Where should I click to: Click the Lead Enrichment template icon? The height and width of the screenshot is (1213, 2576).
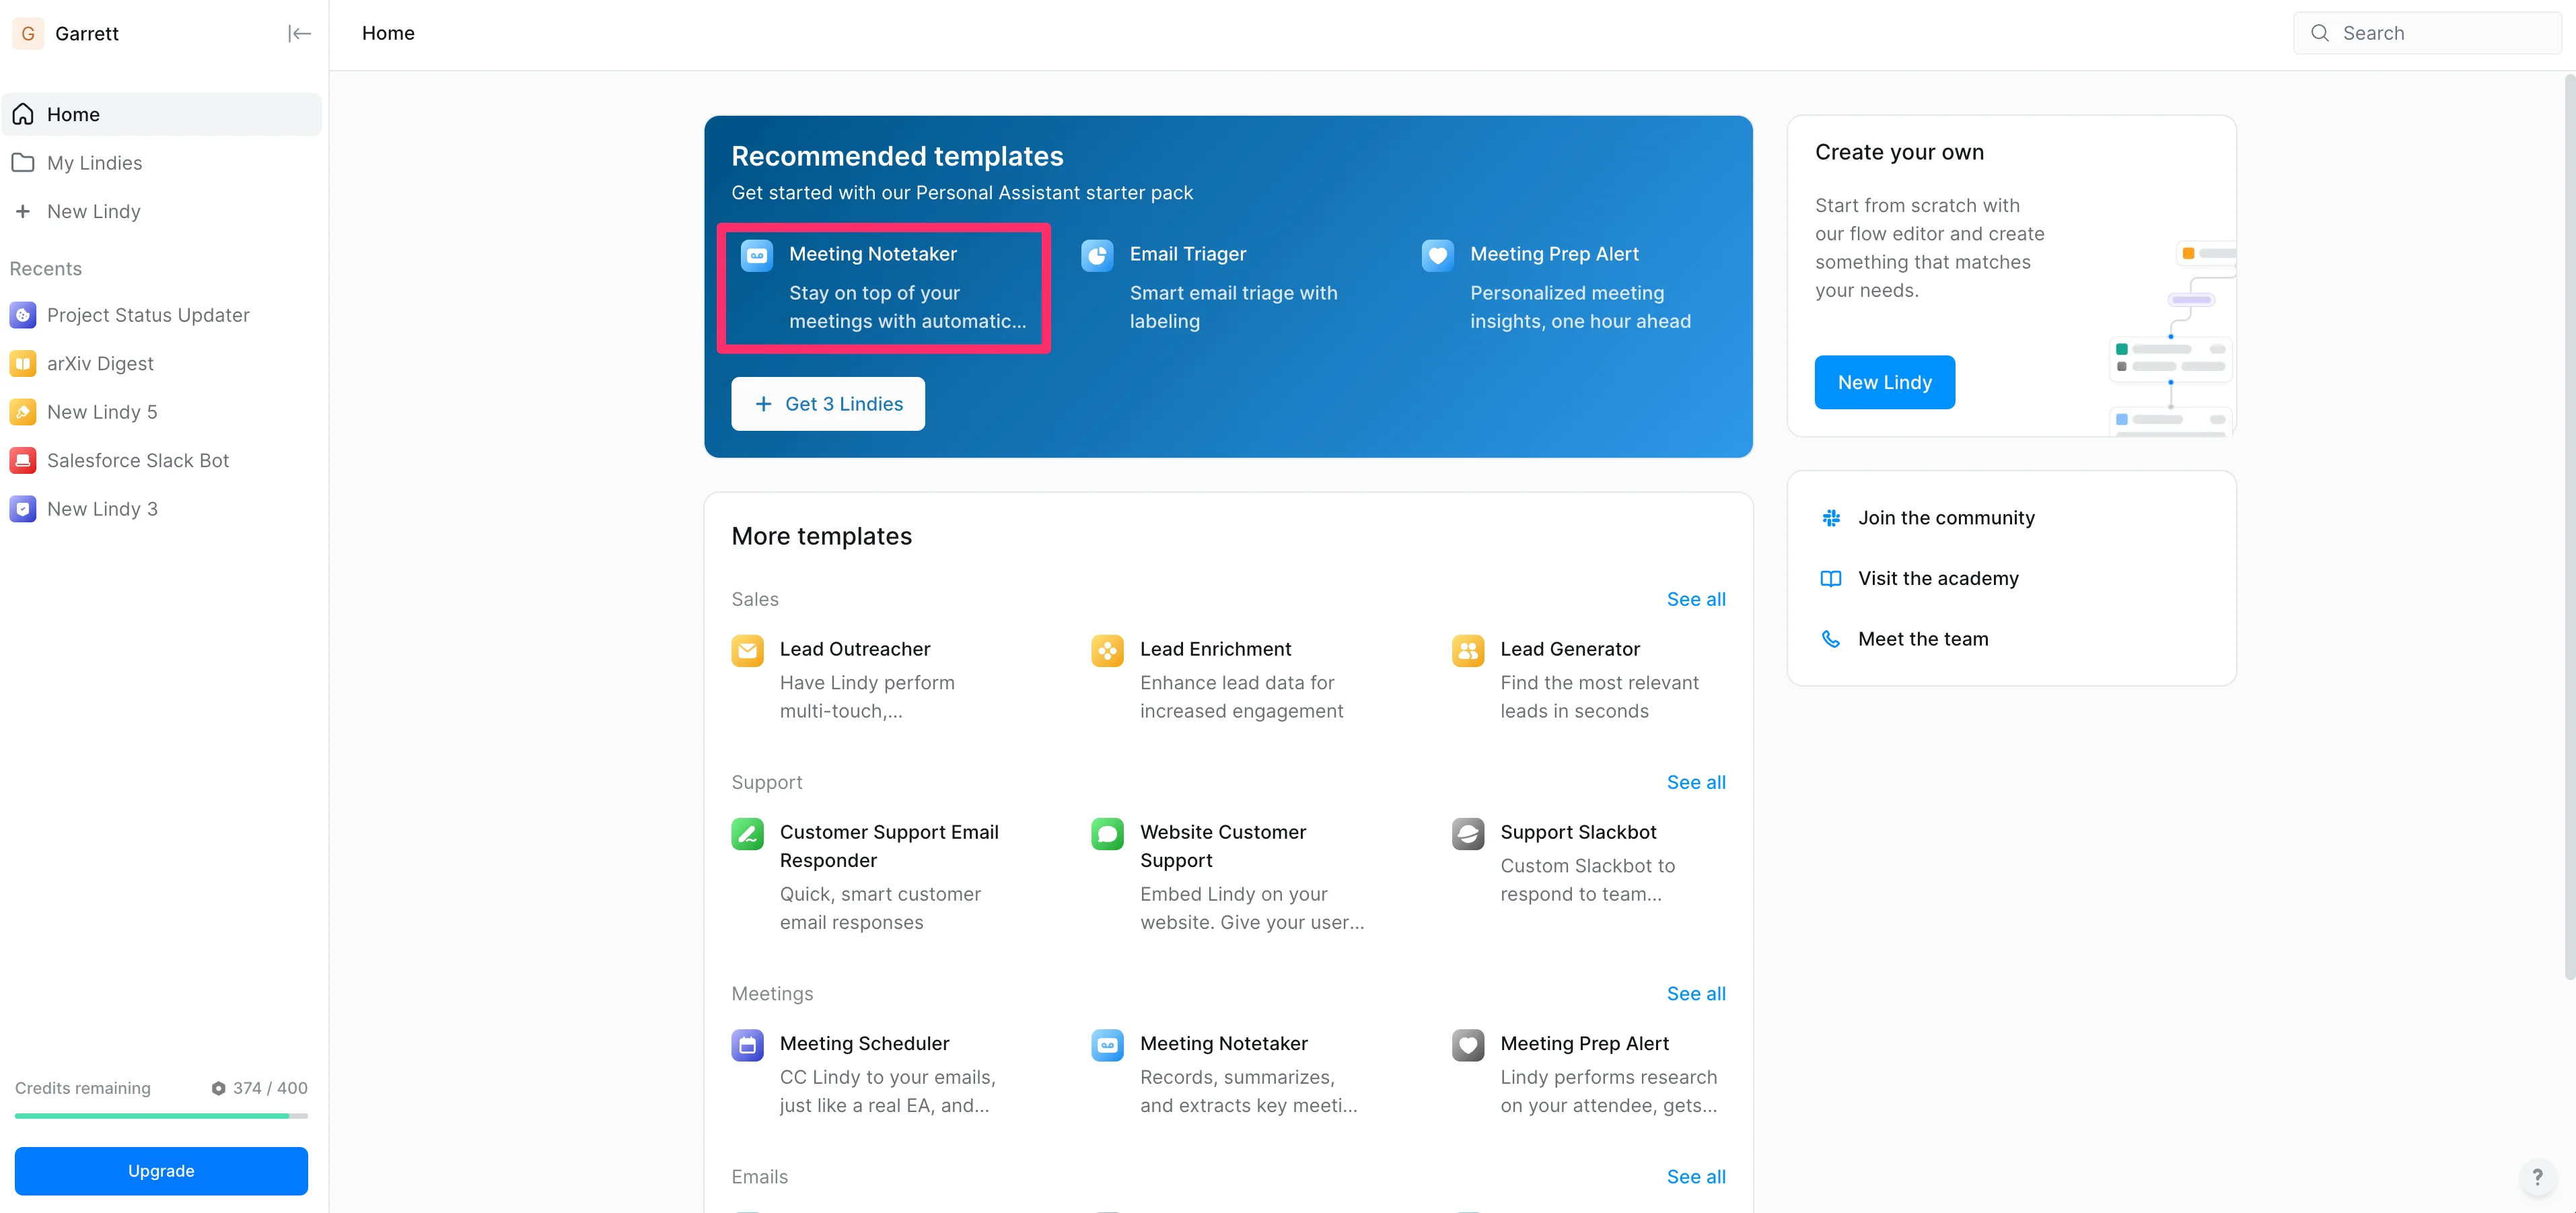[x=1107, y=650]
